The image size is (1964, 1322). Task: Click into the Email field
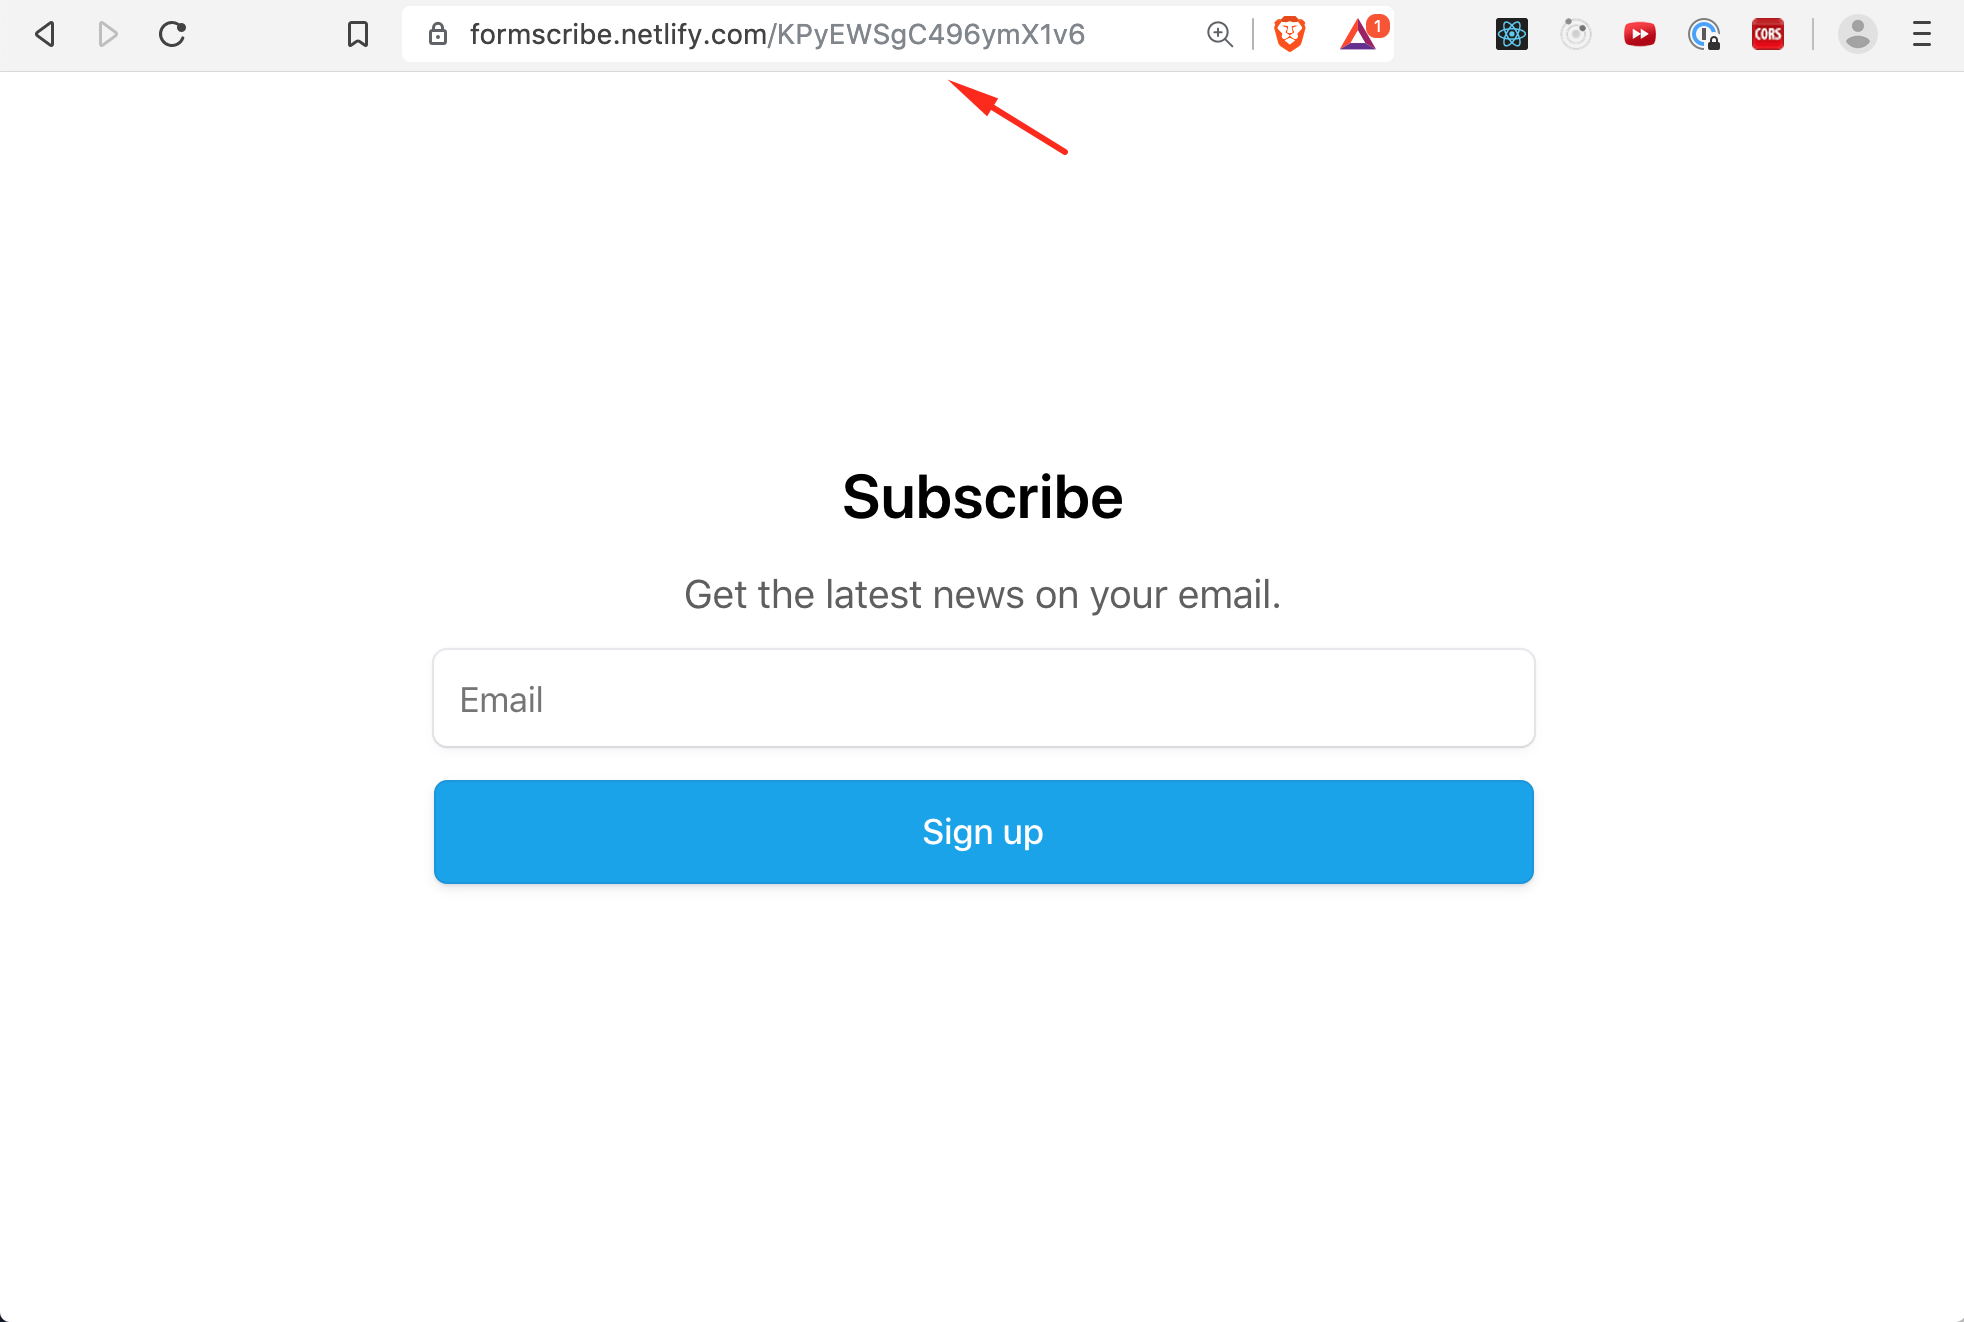click(984, 698)
